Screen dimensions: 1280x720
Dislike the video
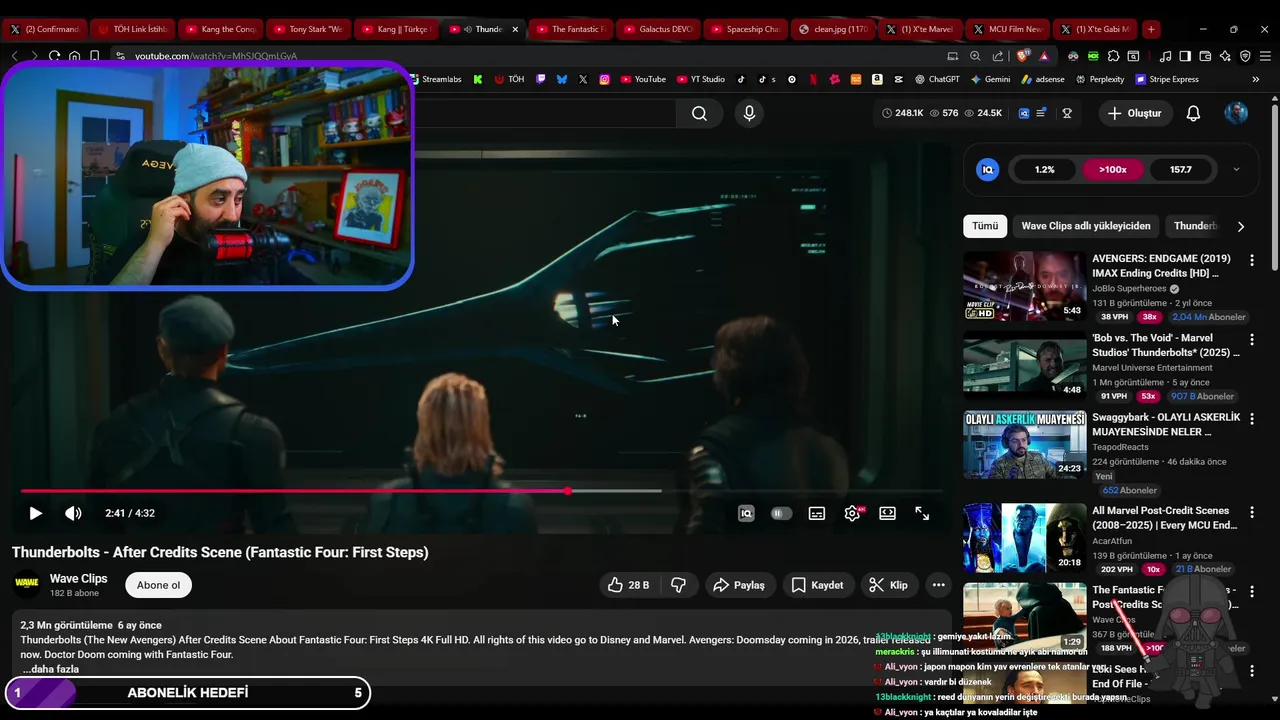(x=678, y=585)
